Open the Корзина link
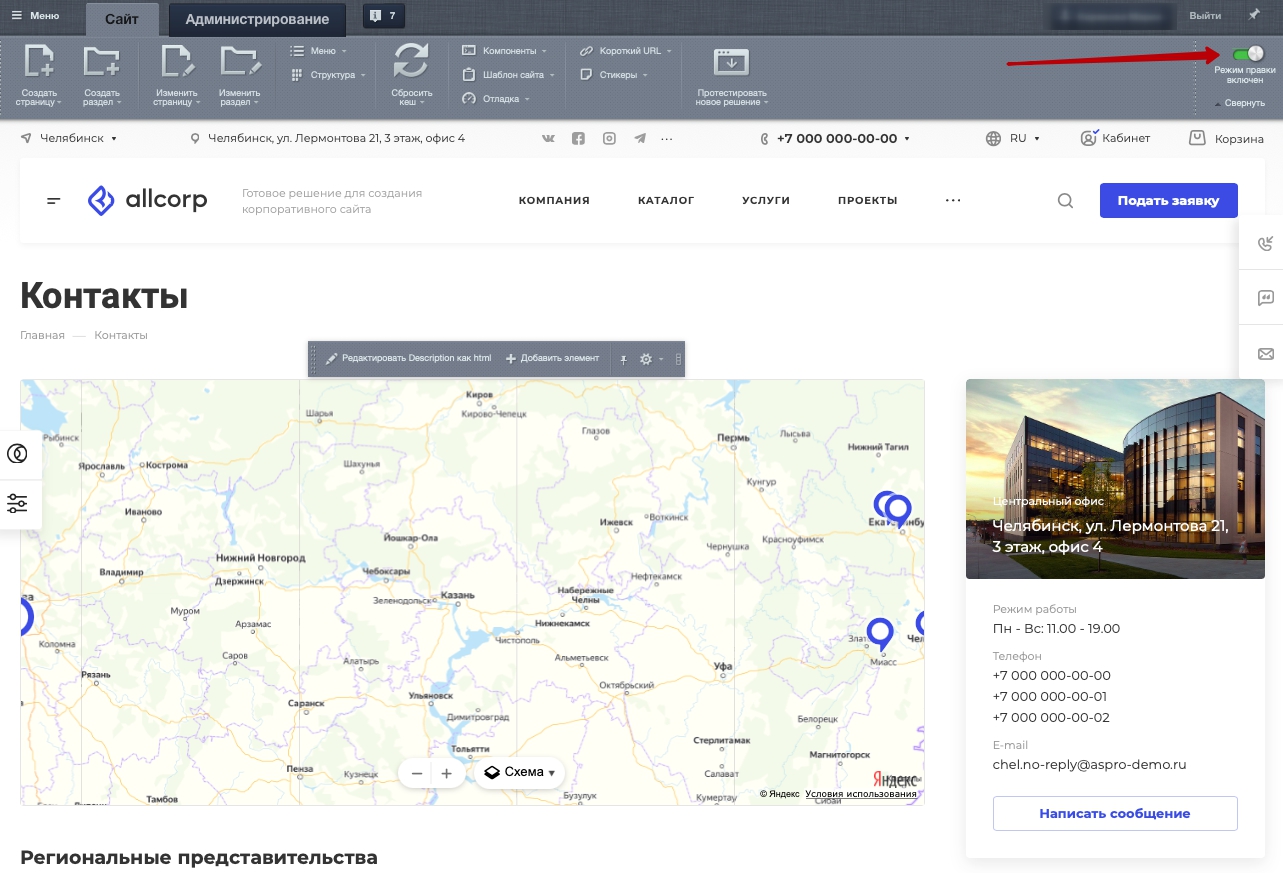Screen dimensions: 1283x873 [1226, 138]
